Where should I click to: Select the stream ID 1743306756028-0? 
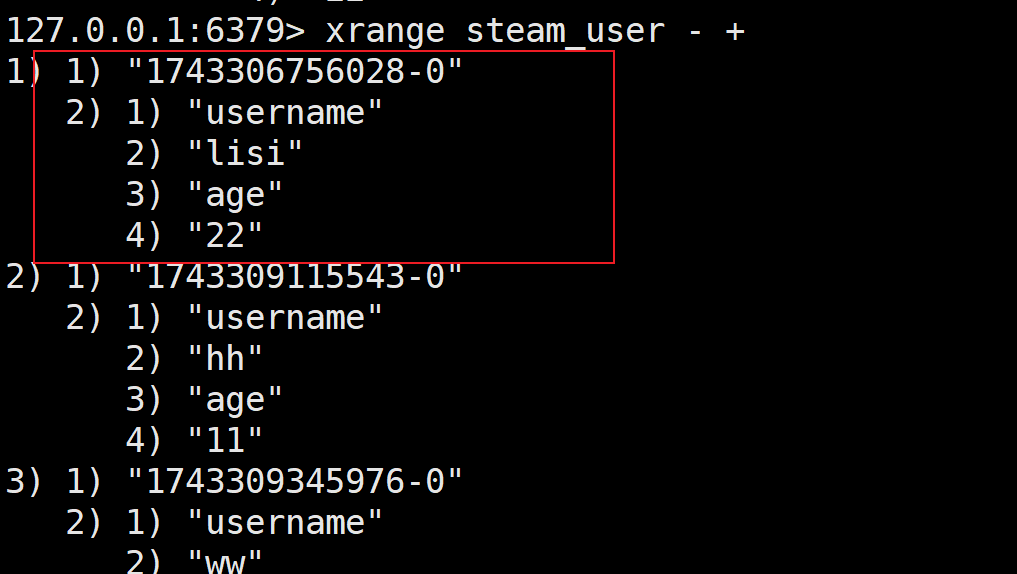point(294,71)
